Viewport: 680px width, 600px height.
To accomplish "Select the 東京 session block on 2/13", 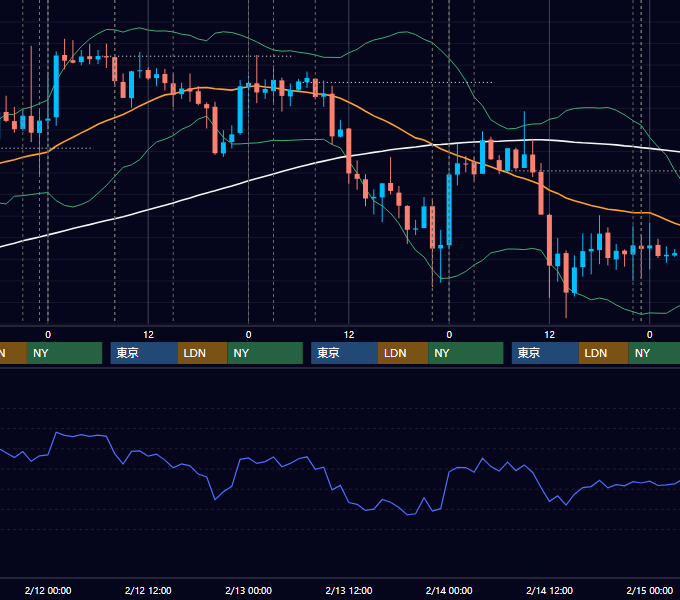I will click(x=345, y=353).
